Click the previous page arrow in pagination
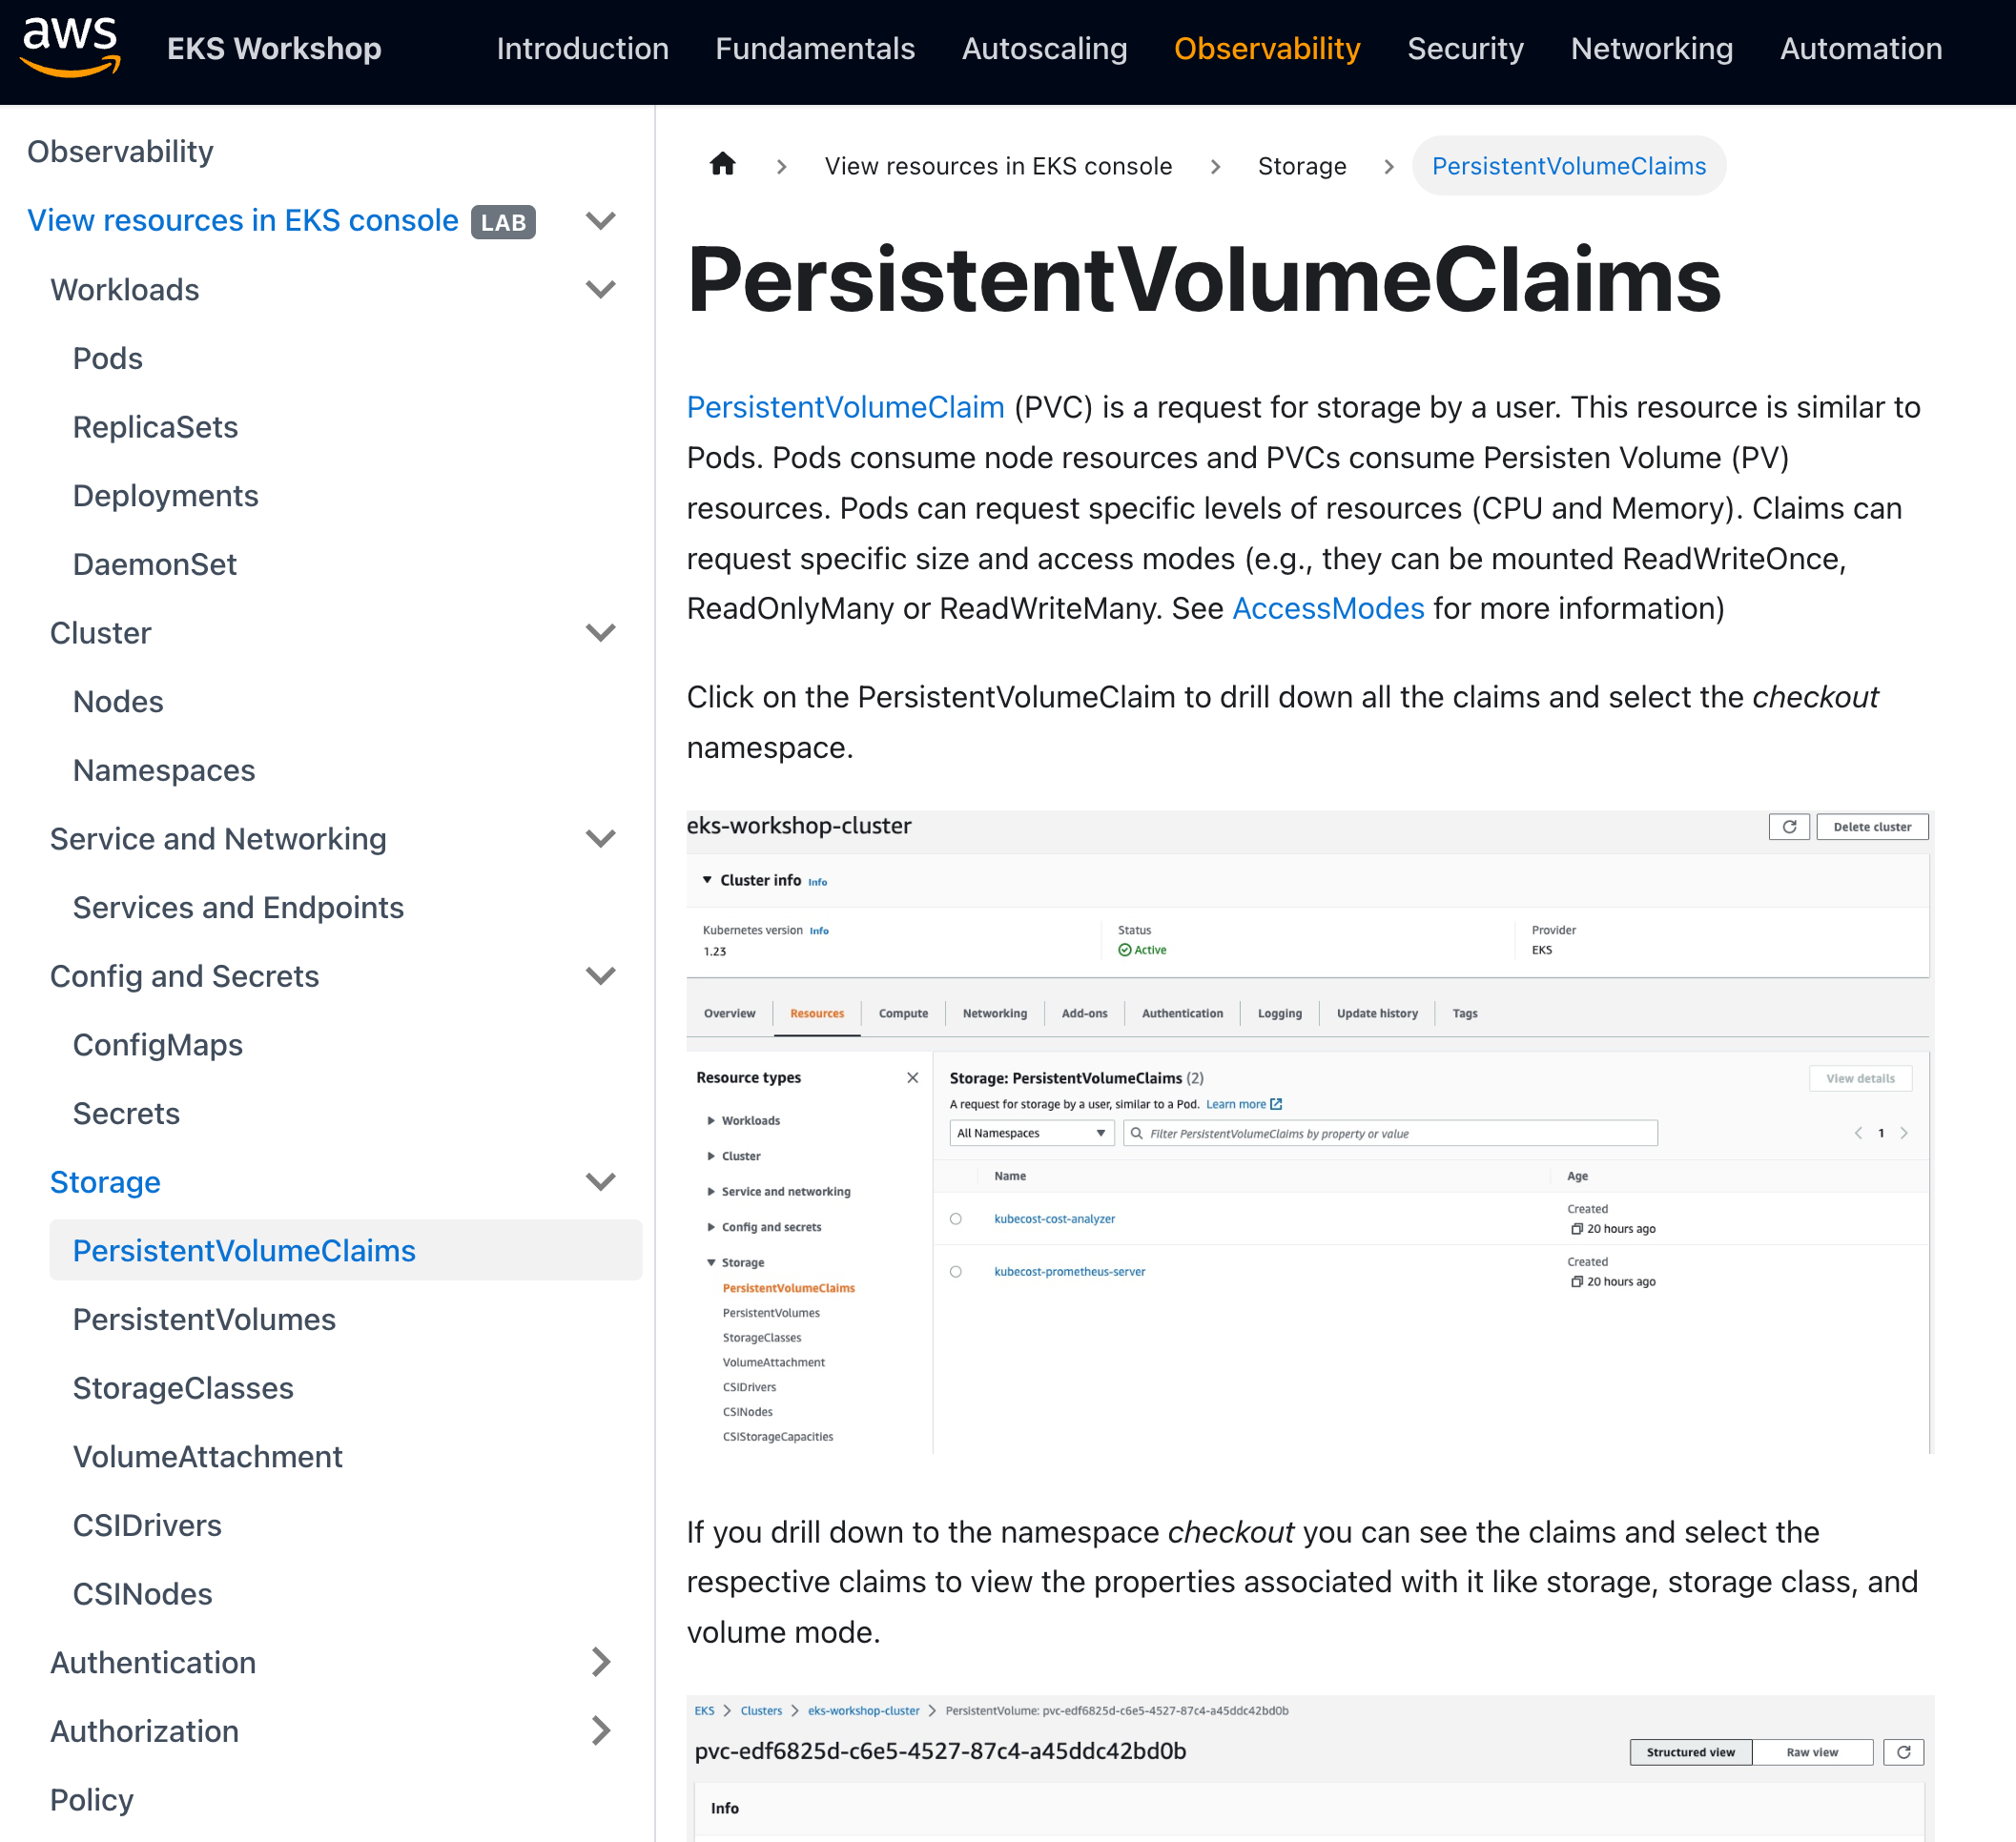This screenshot has height=1842, width=2016. [1858, 1133]
